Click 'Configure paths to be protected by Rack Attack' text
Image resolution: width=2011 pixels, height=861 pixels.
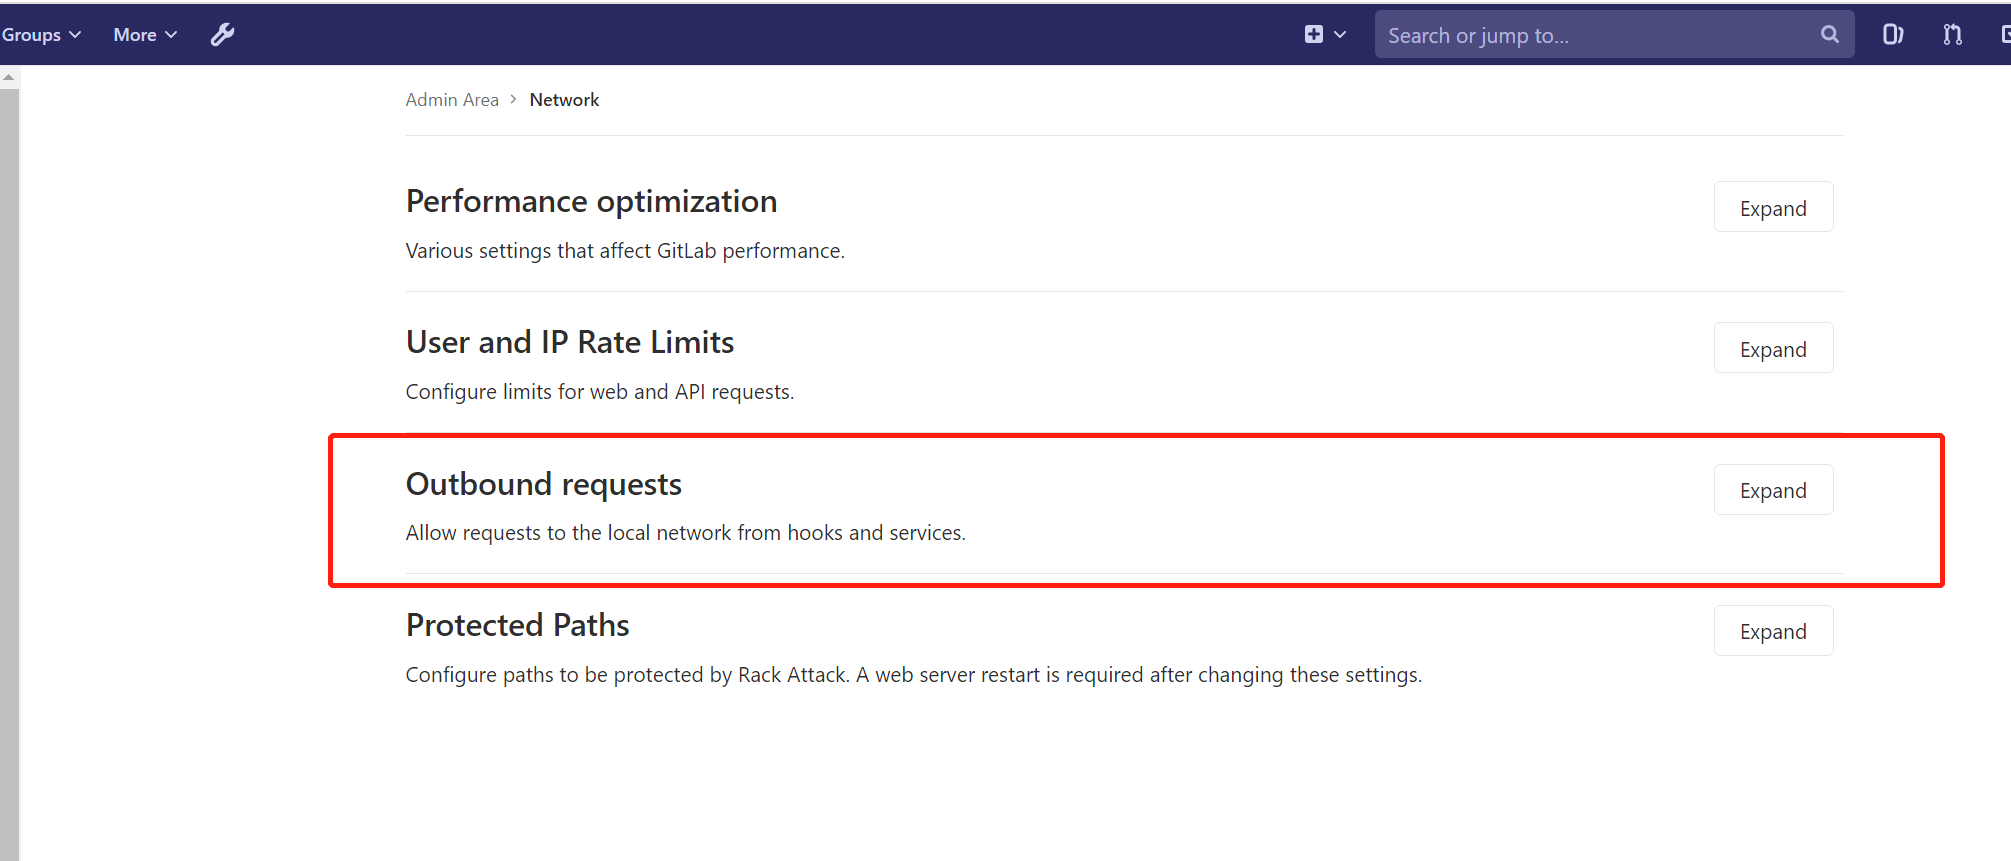[913, 675]
